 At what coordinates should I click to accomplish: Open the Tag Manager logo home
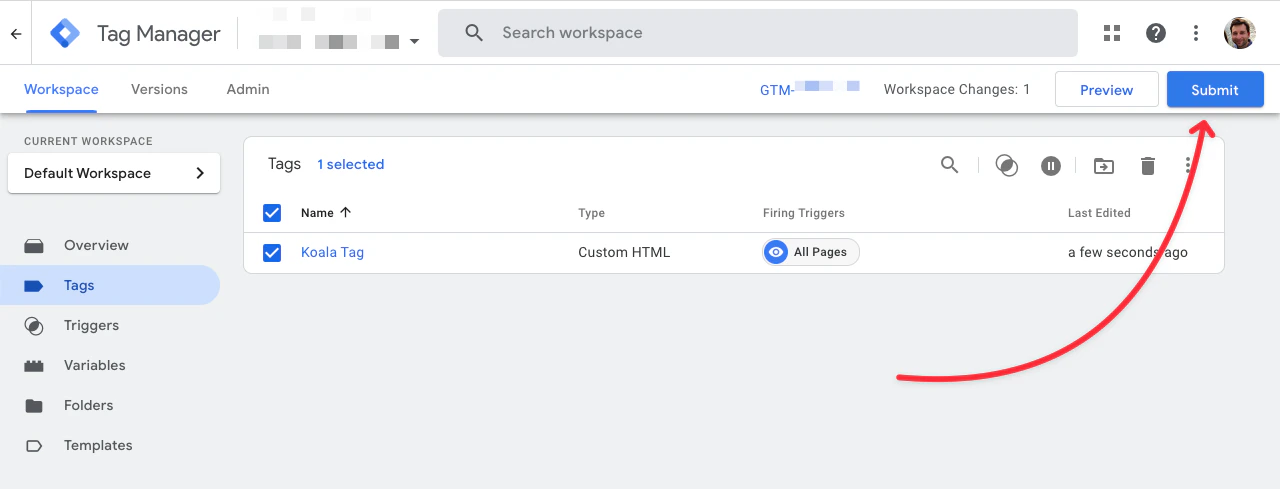(x=66, y=33)
